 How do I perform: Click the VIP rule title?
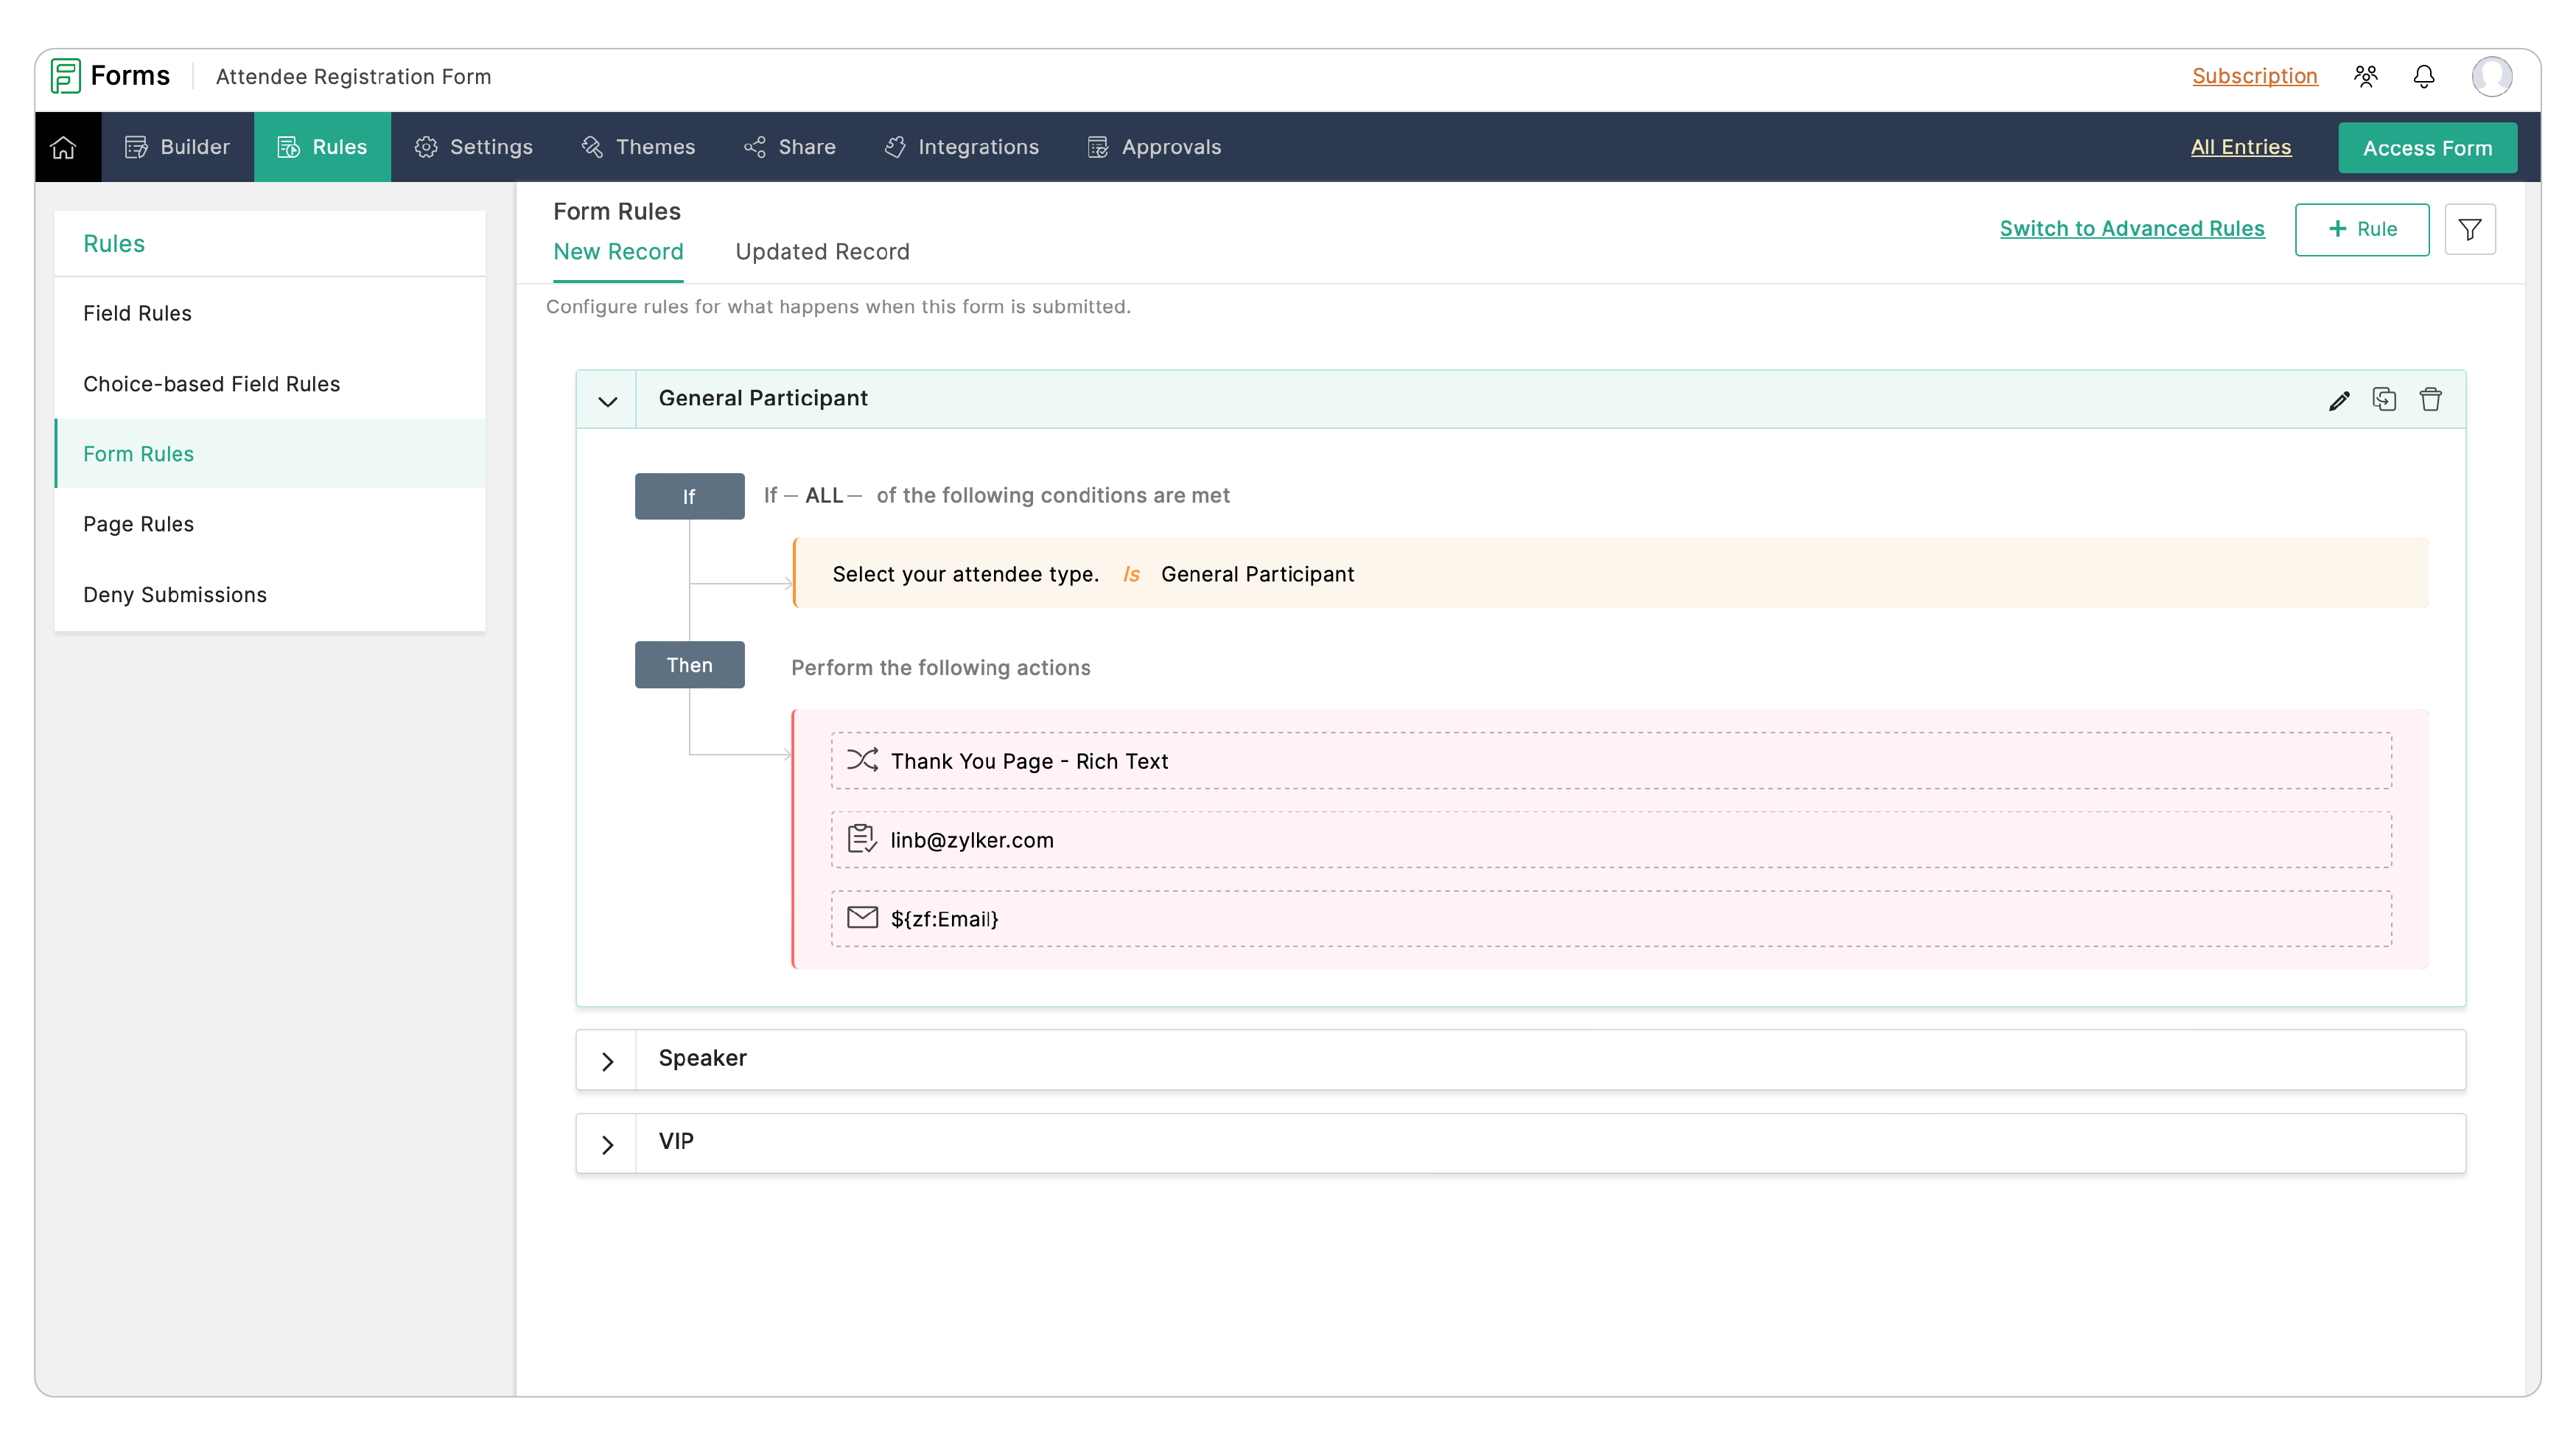click(676, 1141)
